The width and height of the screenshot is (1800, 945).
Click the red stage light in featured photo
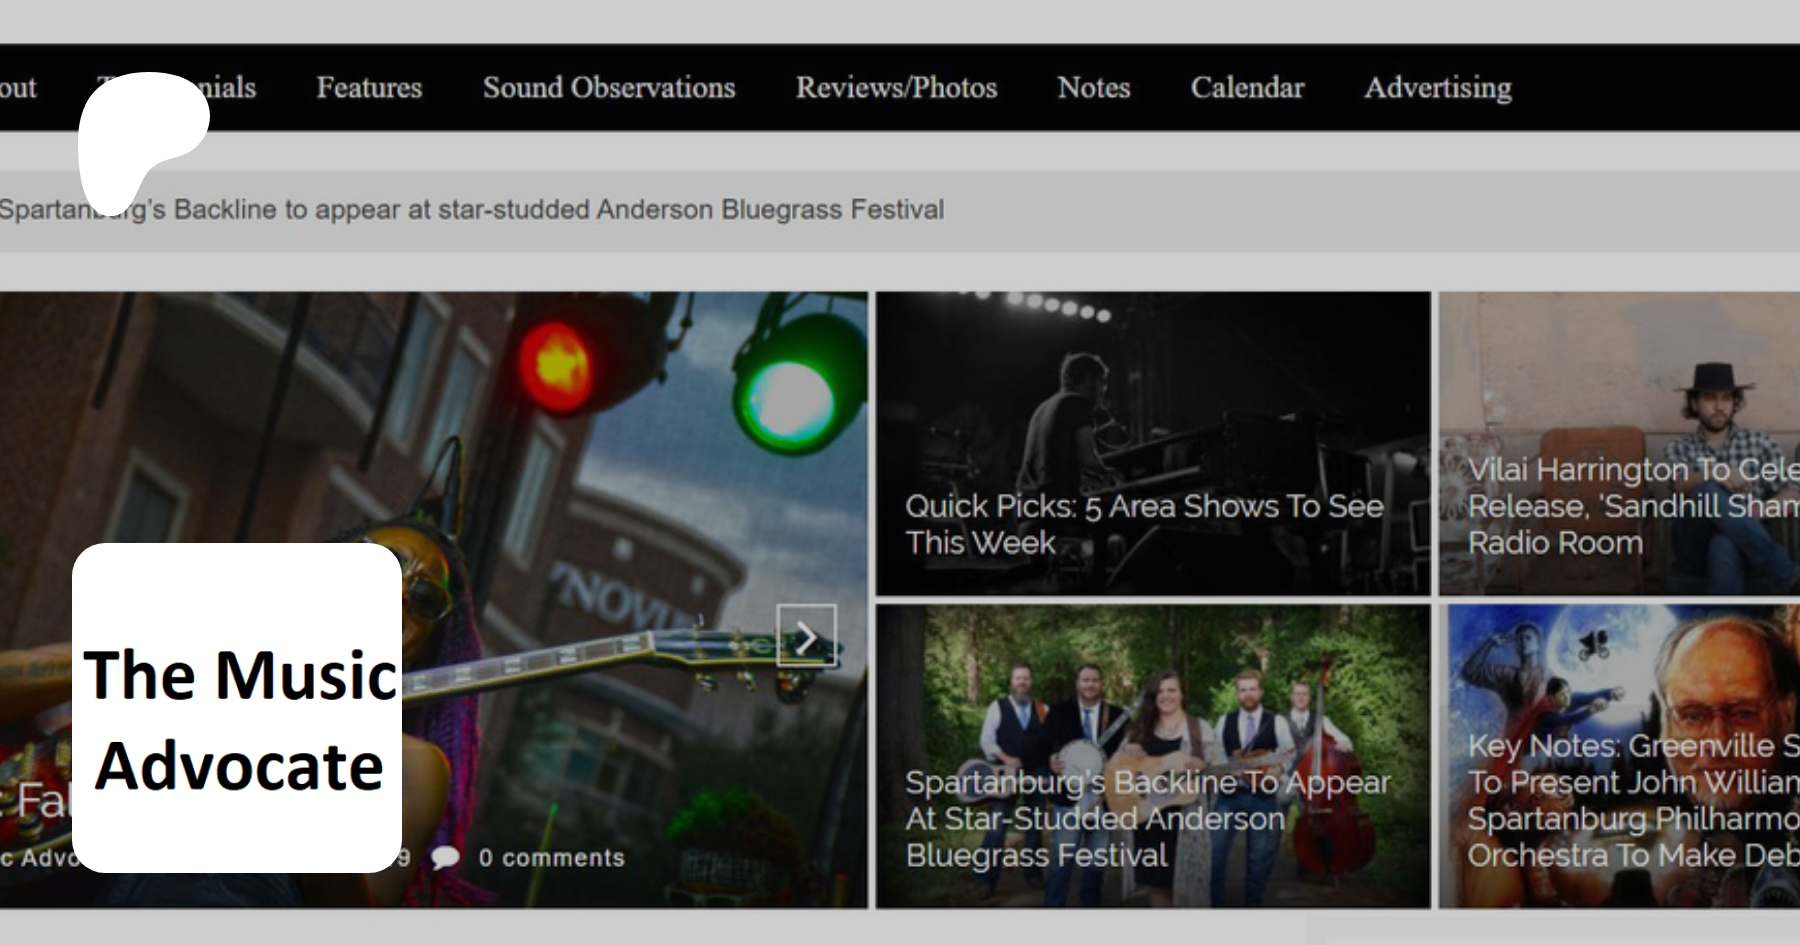(x=558, y=362)
